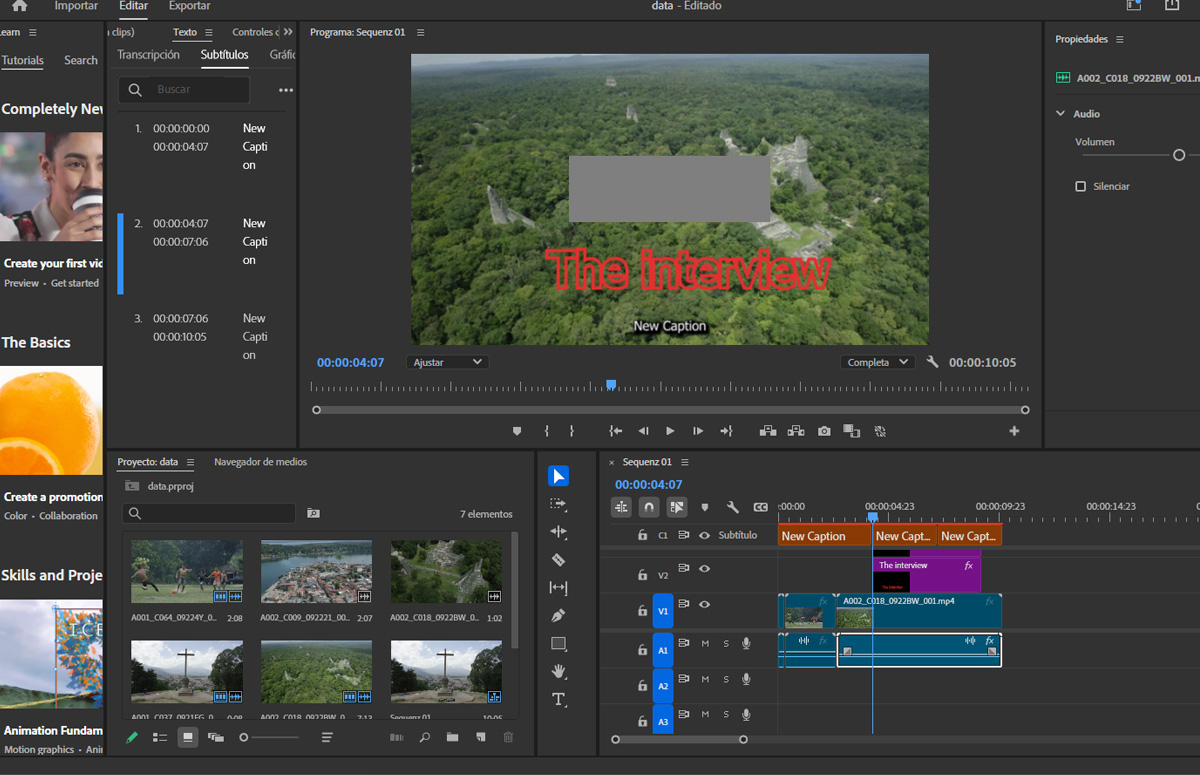Collapse the Audio section in Propiedades

point(1061,114)
